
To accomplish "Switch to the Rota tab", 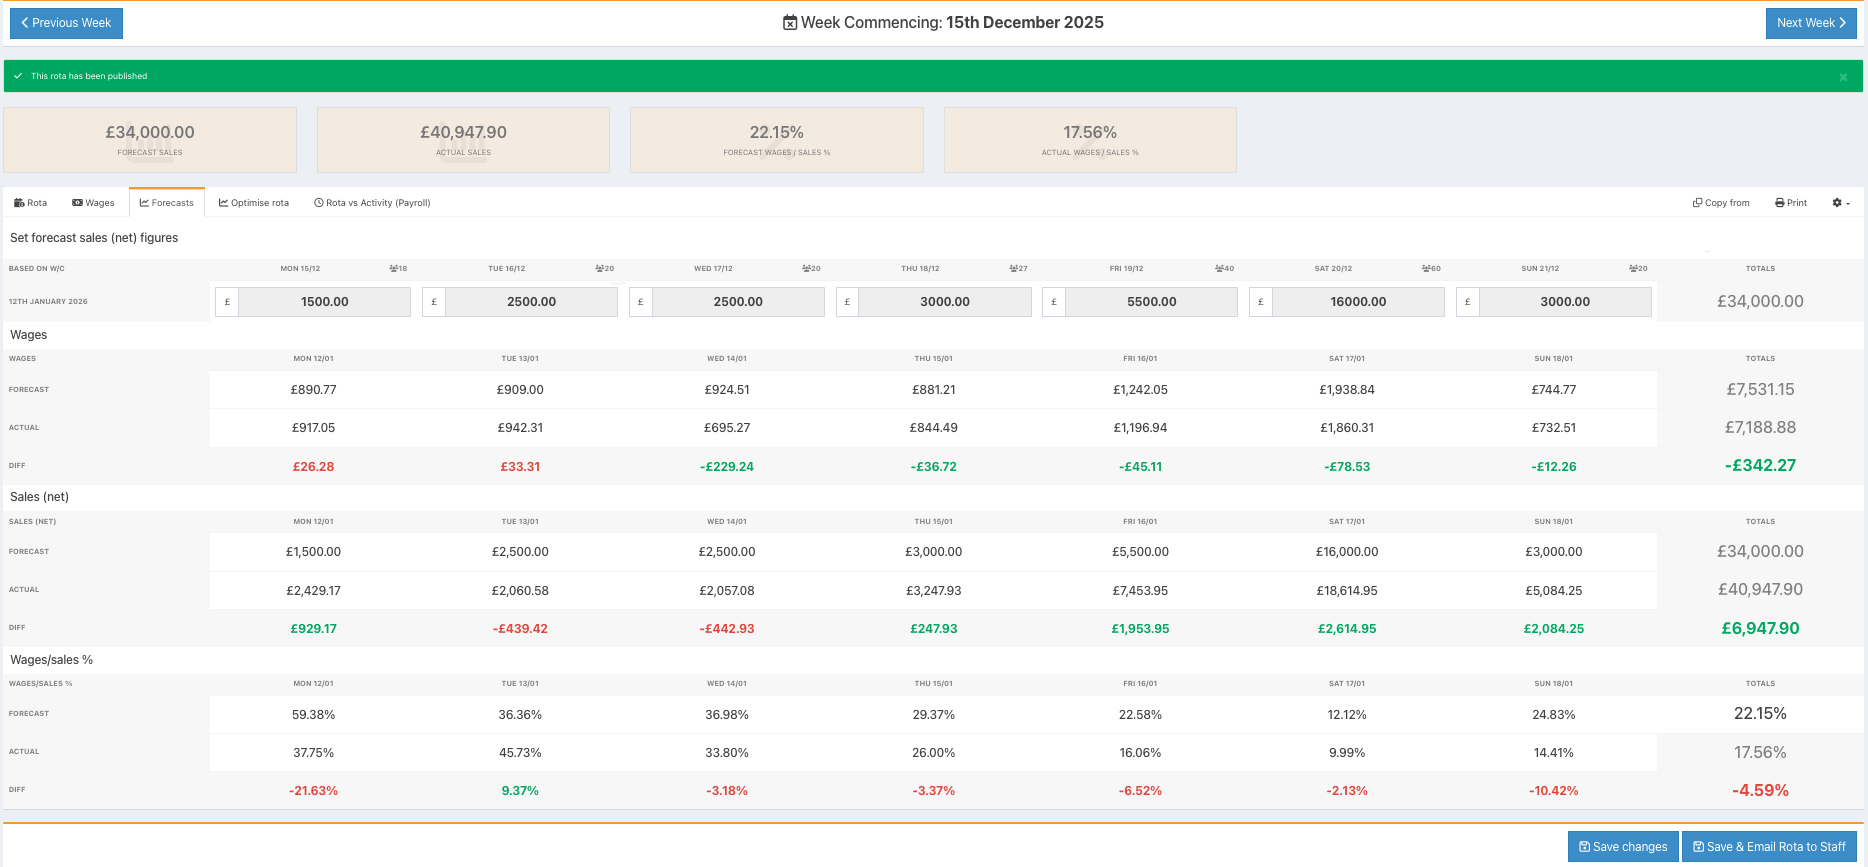I will [31, 203].
